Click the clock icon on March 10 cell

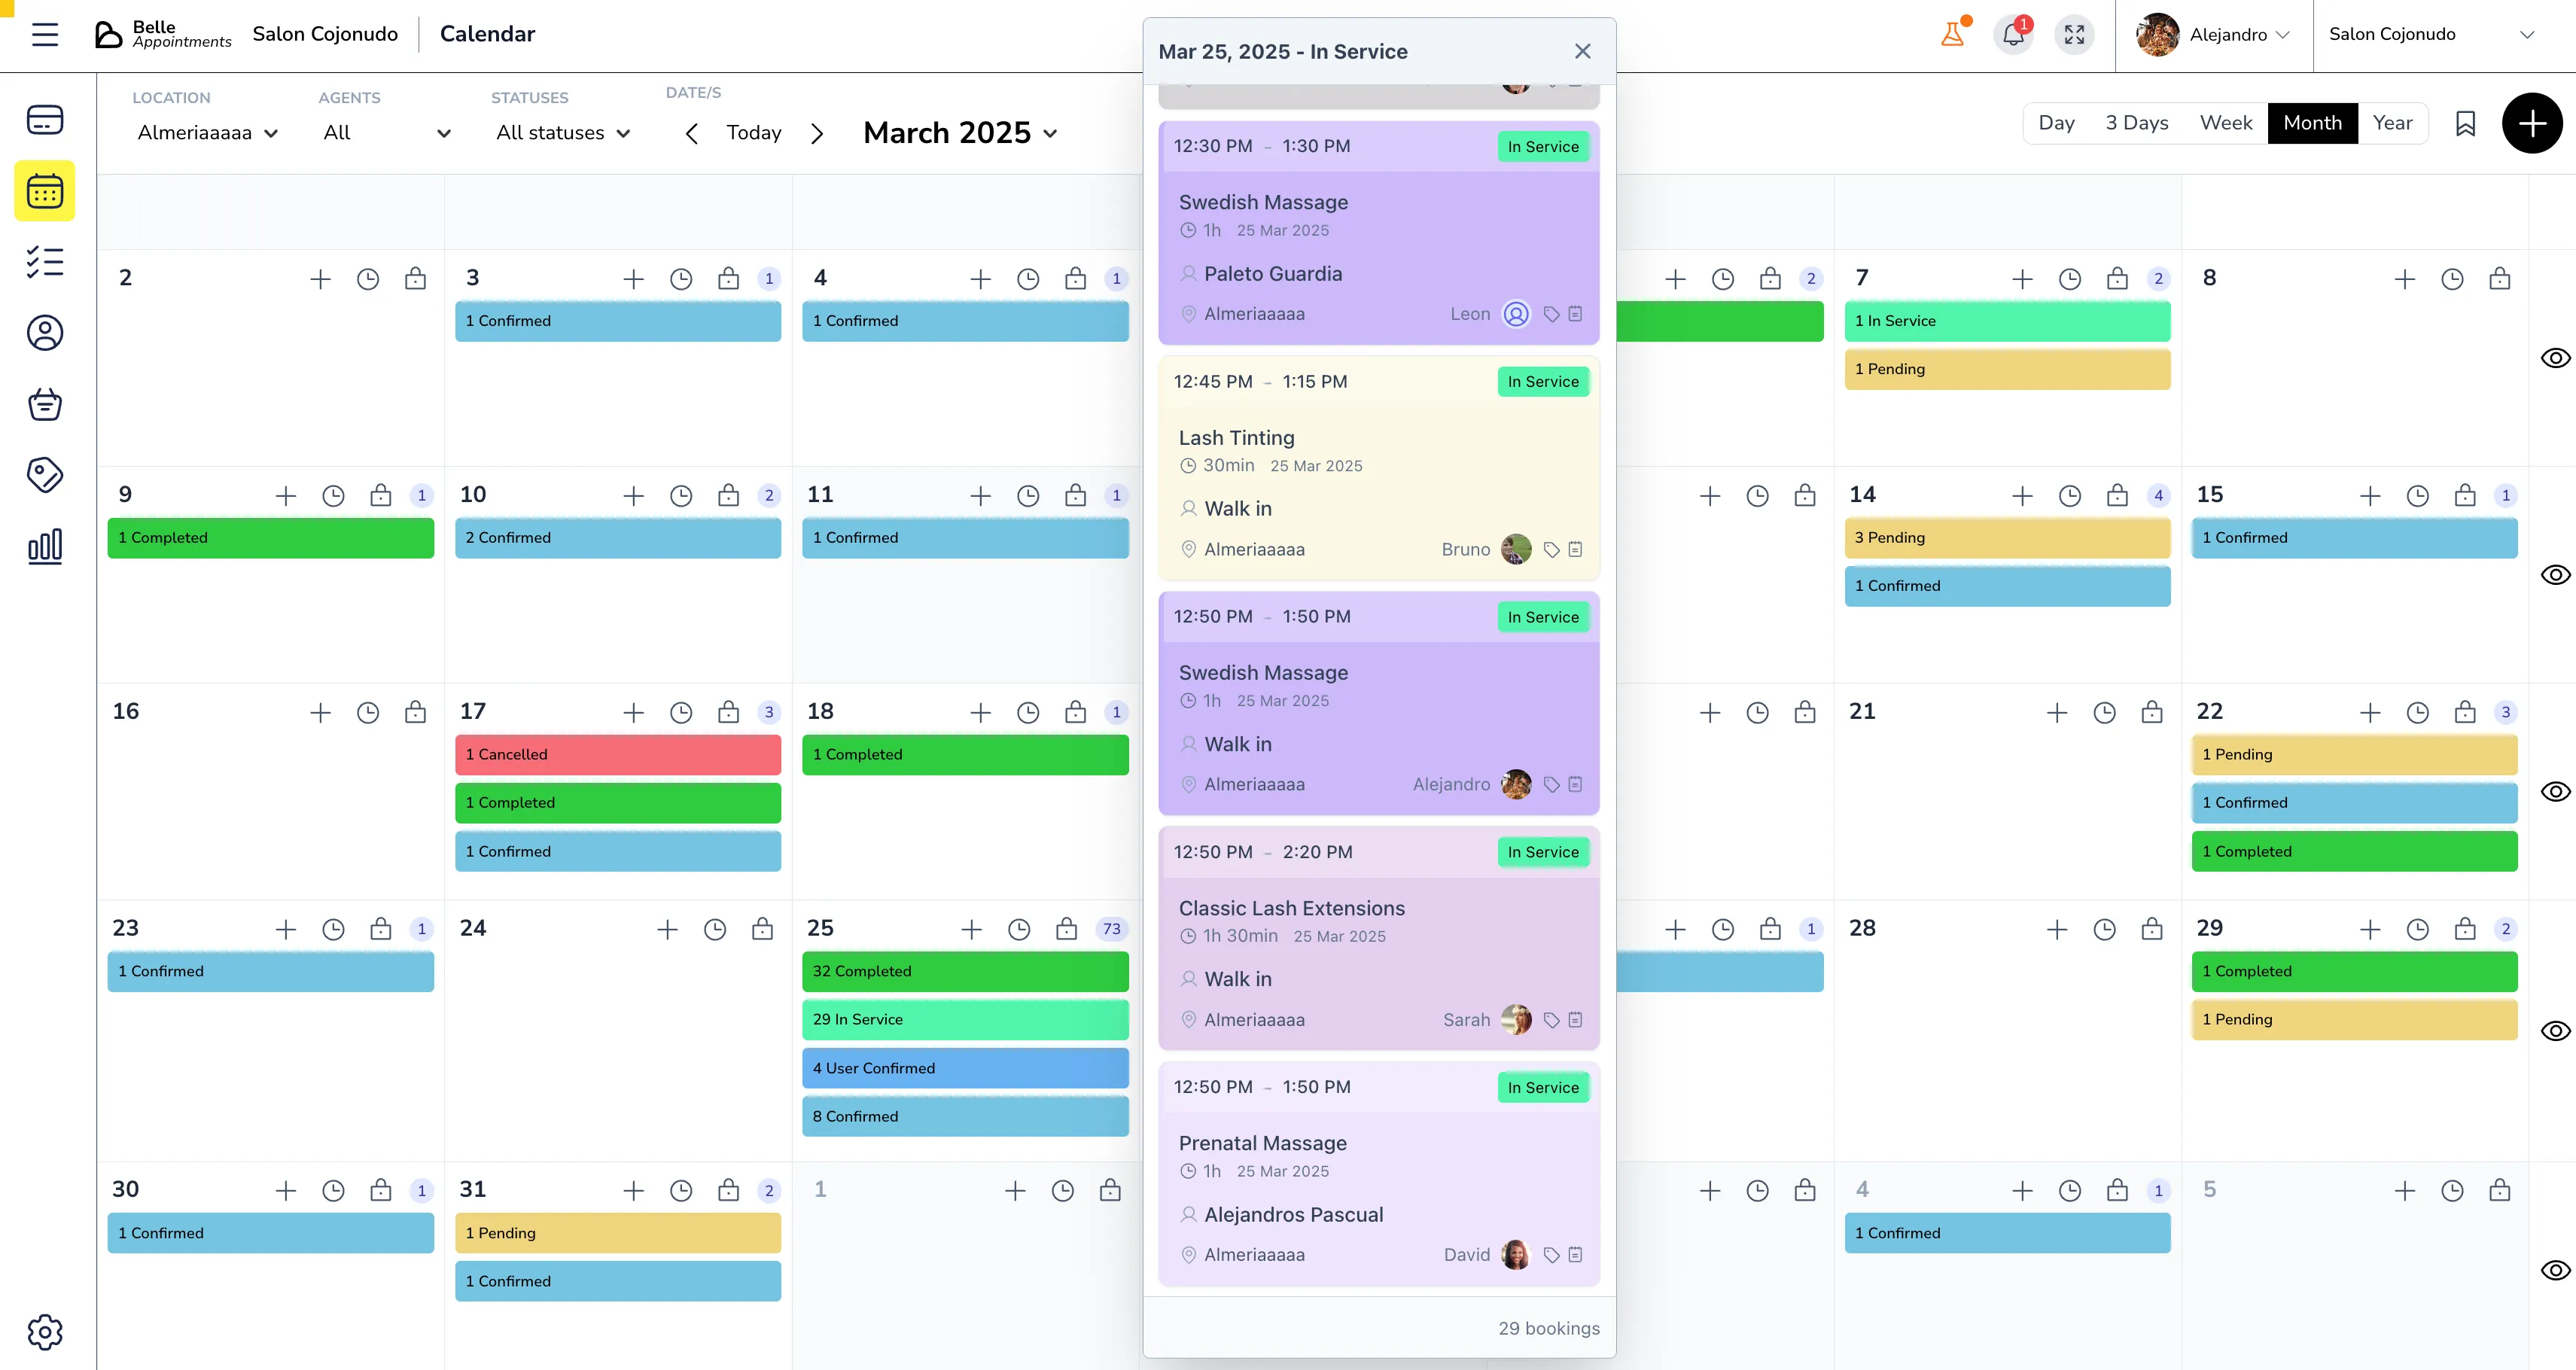click(x=681, y=495)
